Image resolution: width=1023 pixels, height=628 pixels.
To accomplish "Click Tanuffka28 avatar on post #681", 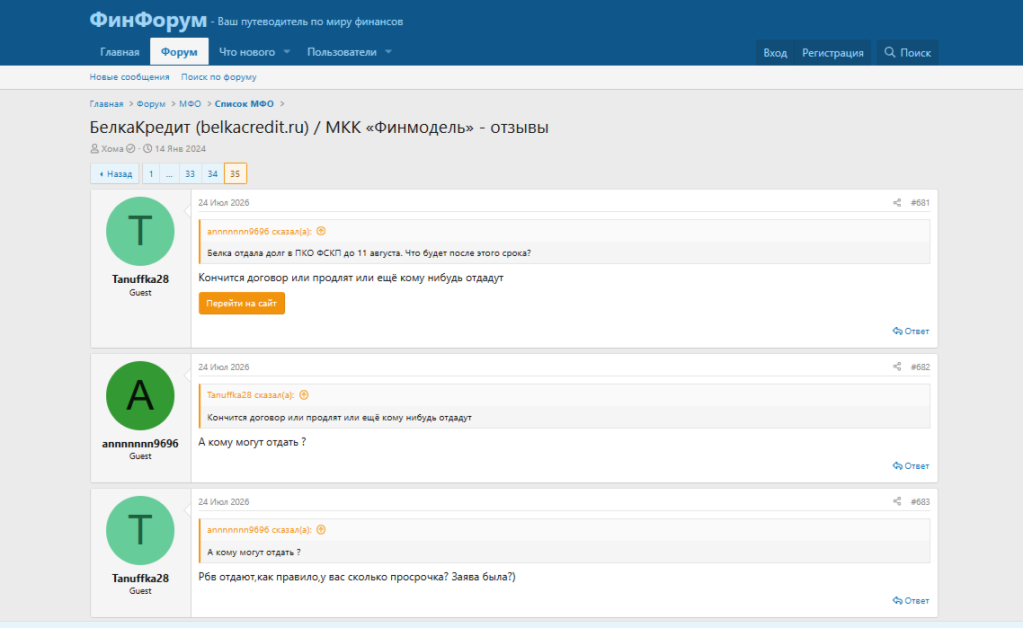I will pyautogui.click(x=140, y=232).
